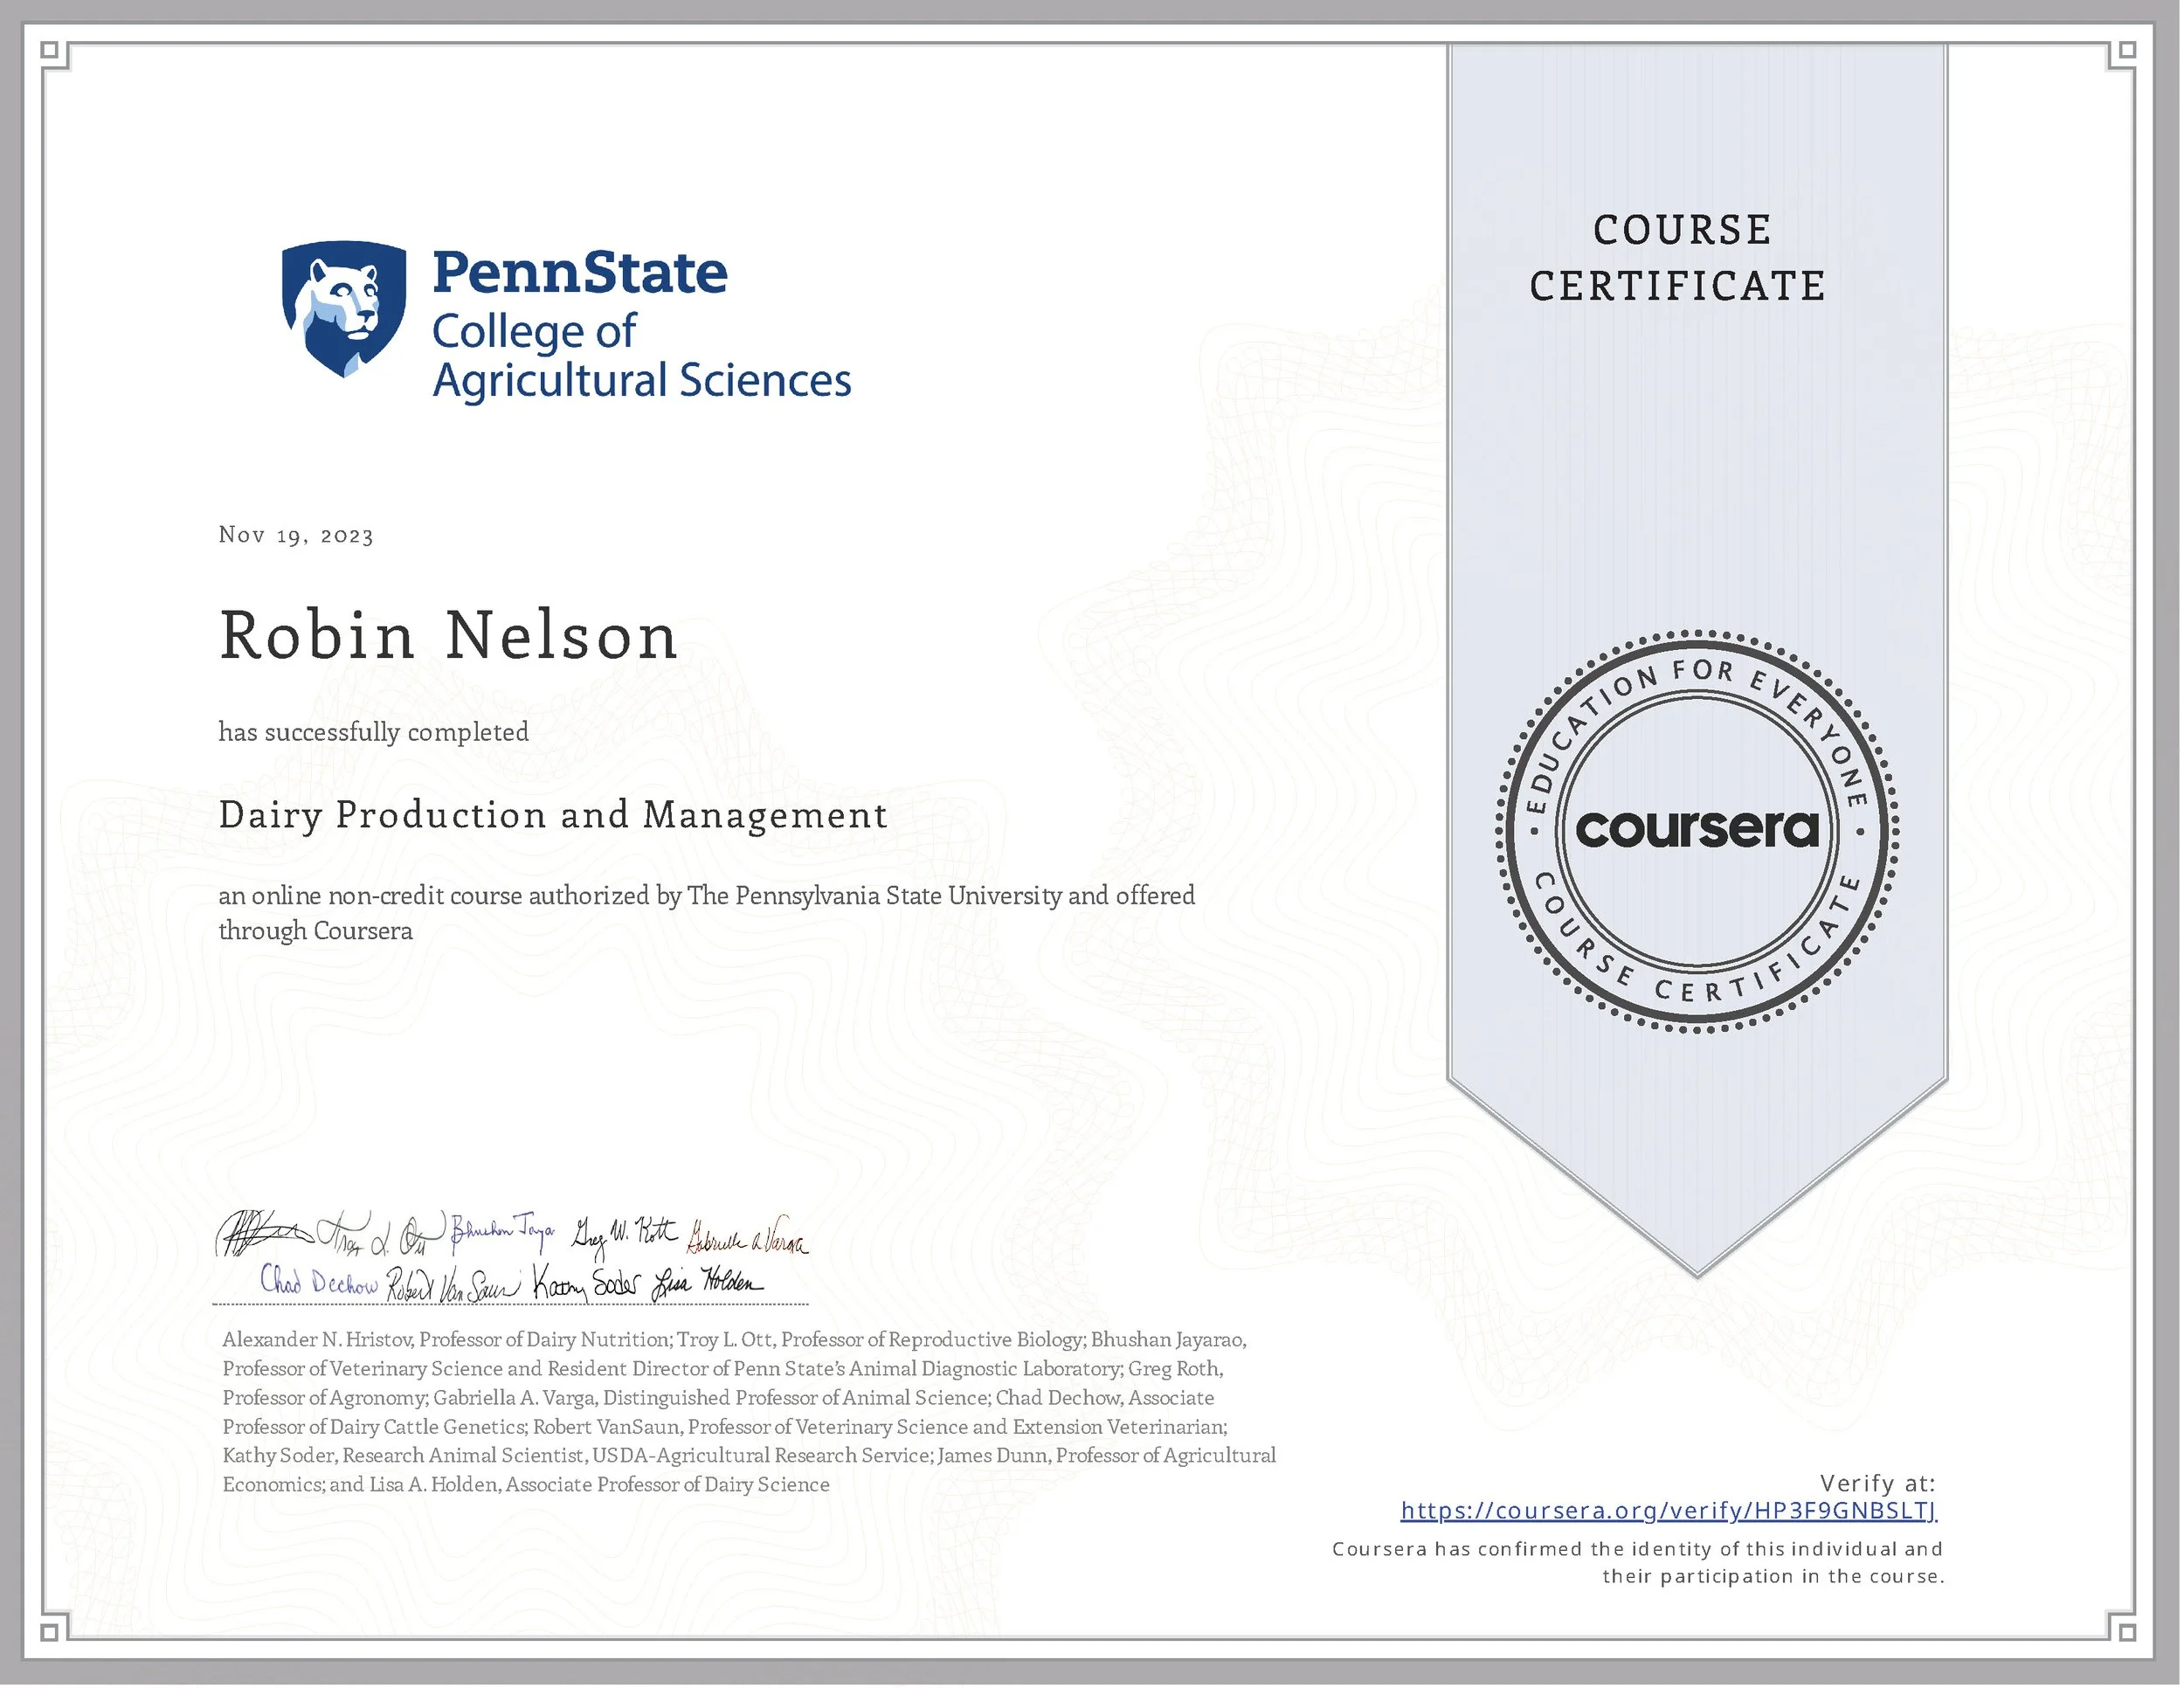This screenshot has width=2184, height=1688.
Task: Click the College of Agricultural Sciences text
Action: 640,356
